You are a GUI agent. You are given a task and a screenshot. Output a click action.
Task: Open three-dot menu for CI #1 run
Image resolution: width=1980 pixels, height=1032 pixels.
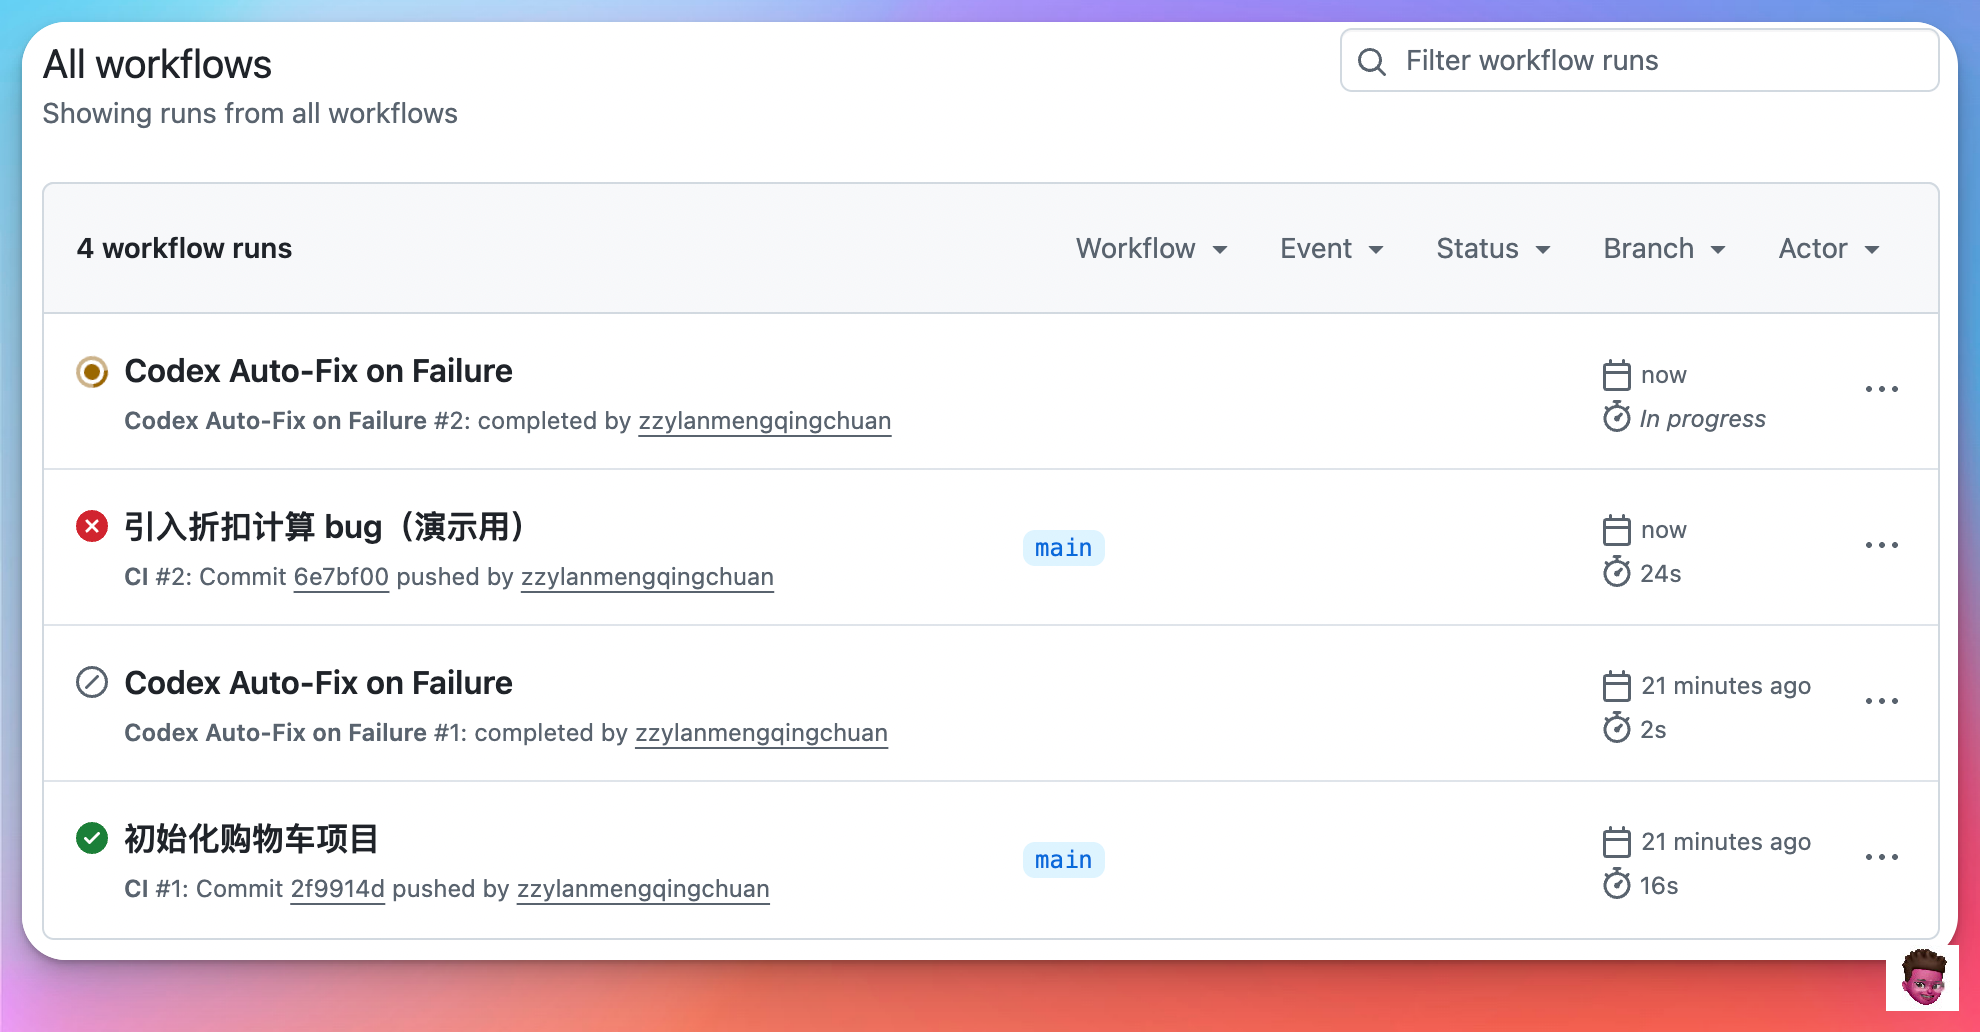(1882, 857)
